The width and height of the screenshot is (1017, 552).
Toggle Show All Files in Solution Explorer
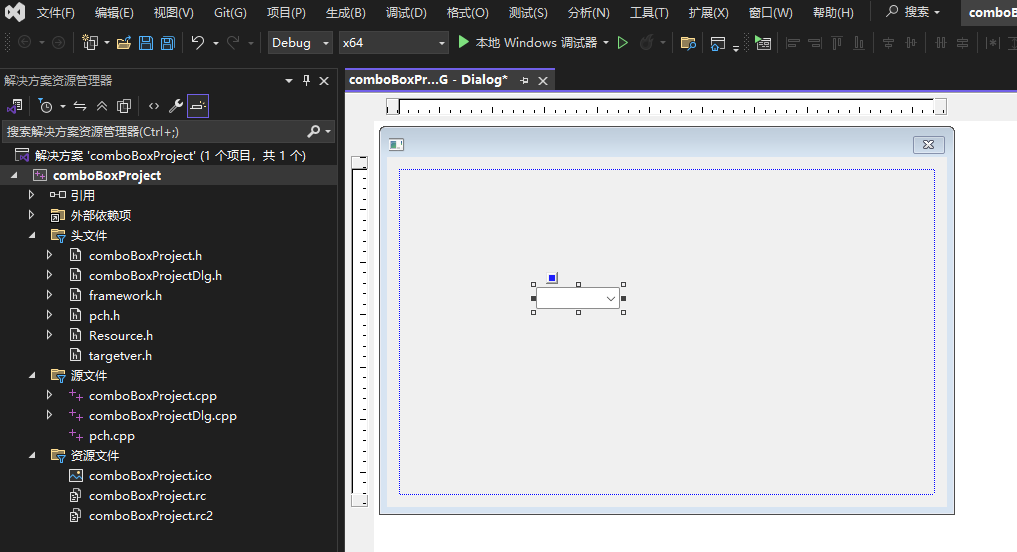[x=124, y=106]
